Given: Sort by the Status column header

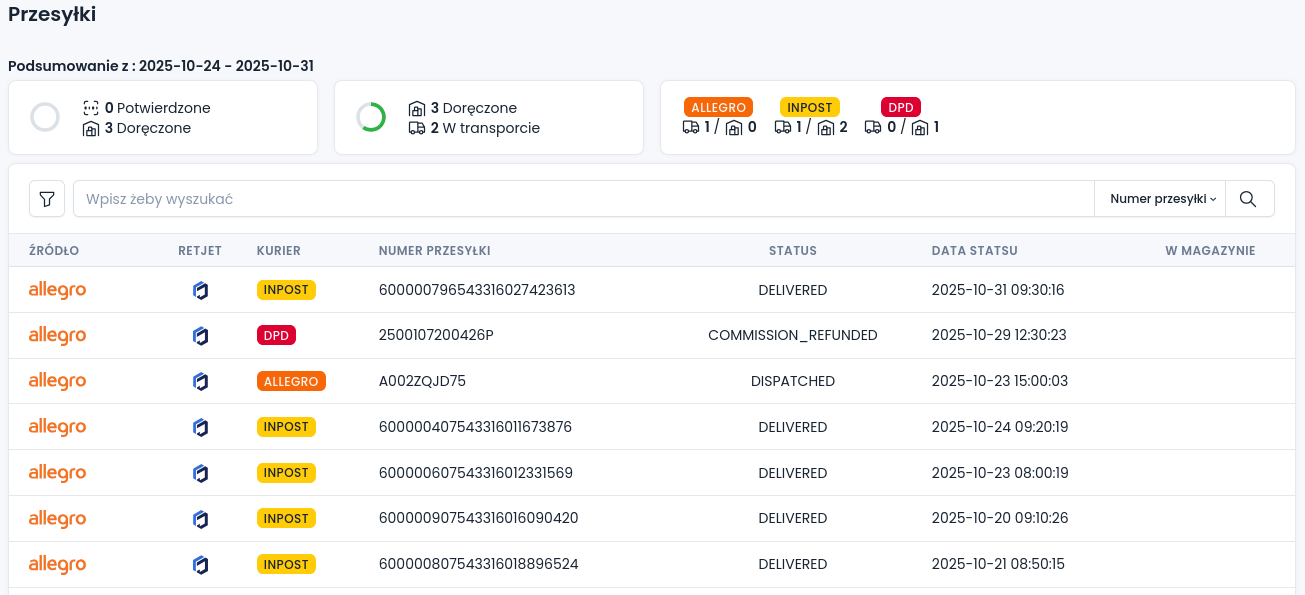Looking at the screenshot, I should click(792, 251).
